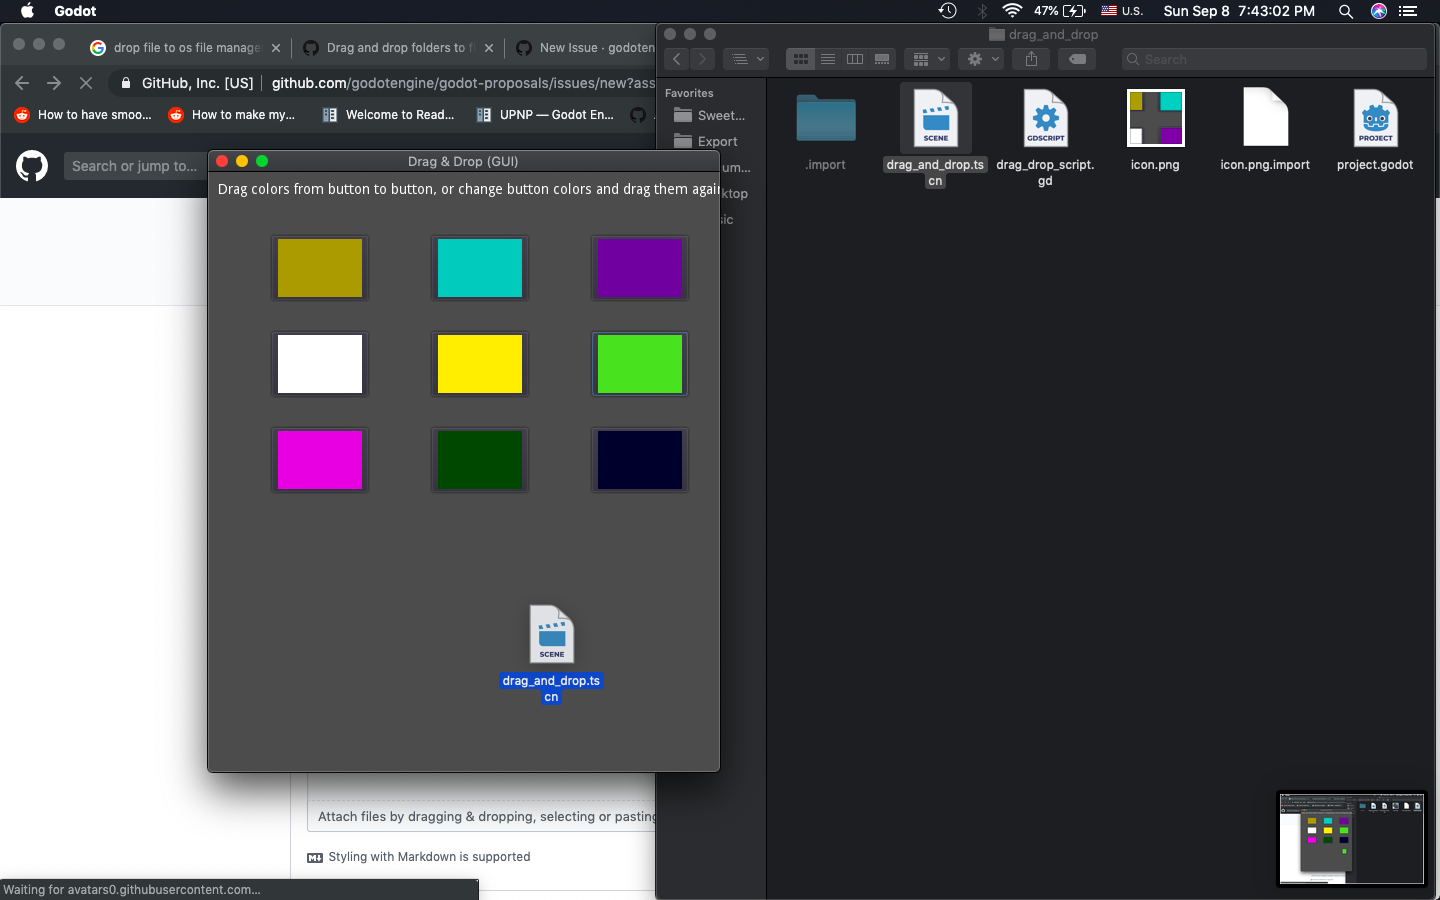Click the GitHub octocat logo
This screenshot has width=1440, height=900.
click(x=32, y=166)
